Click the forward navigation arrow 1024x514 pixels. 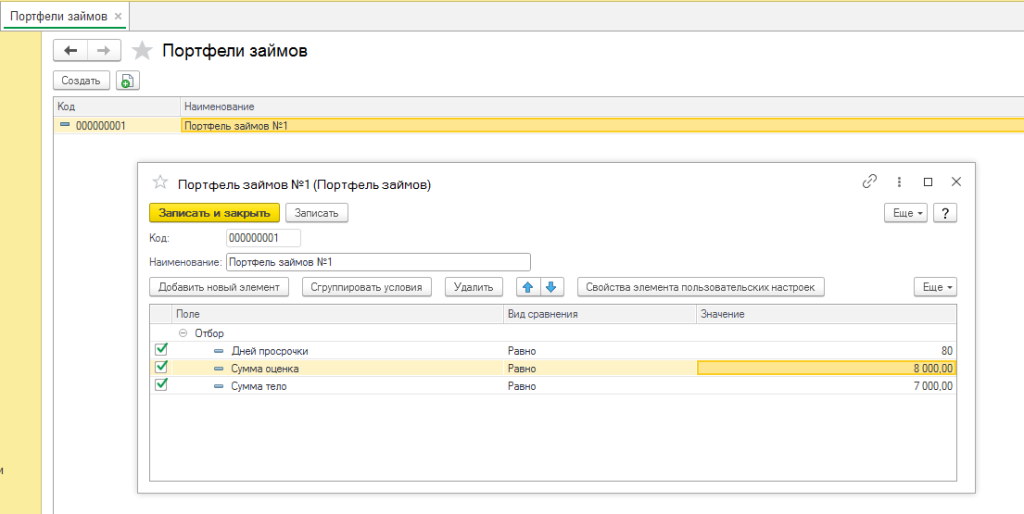(104, 50)
